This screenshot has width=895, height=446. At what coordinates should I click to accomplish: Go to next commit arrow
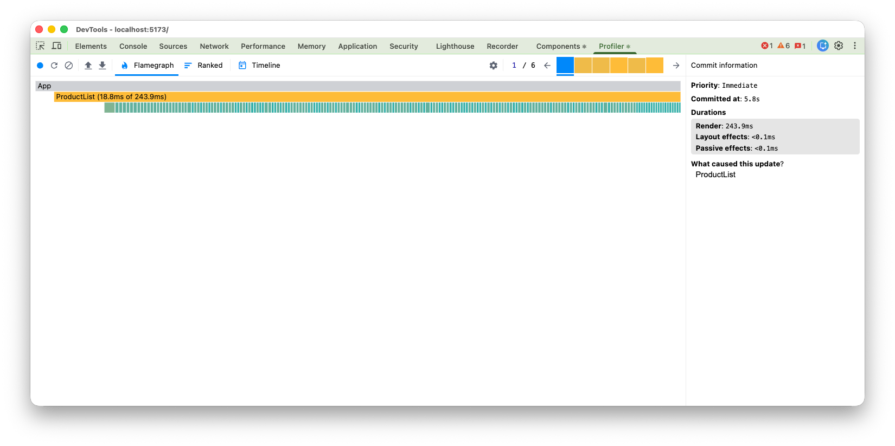tap(676, 66)
